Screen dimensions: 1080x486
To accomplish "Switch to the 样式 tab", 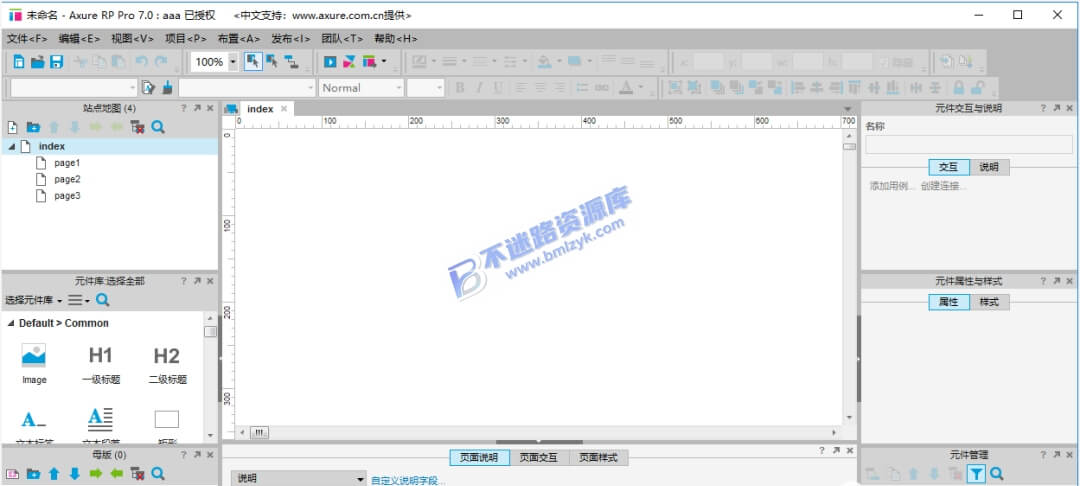I will pyautogui.click(x=989, y=302).
